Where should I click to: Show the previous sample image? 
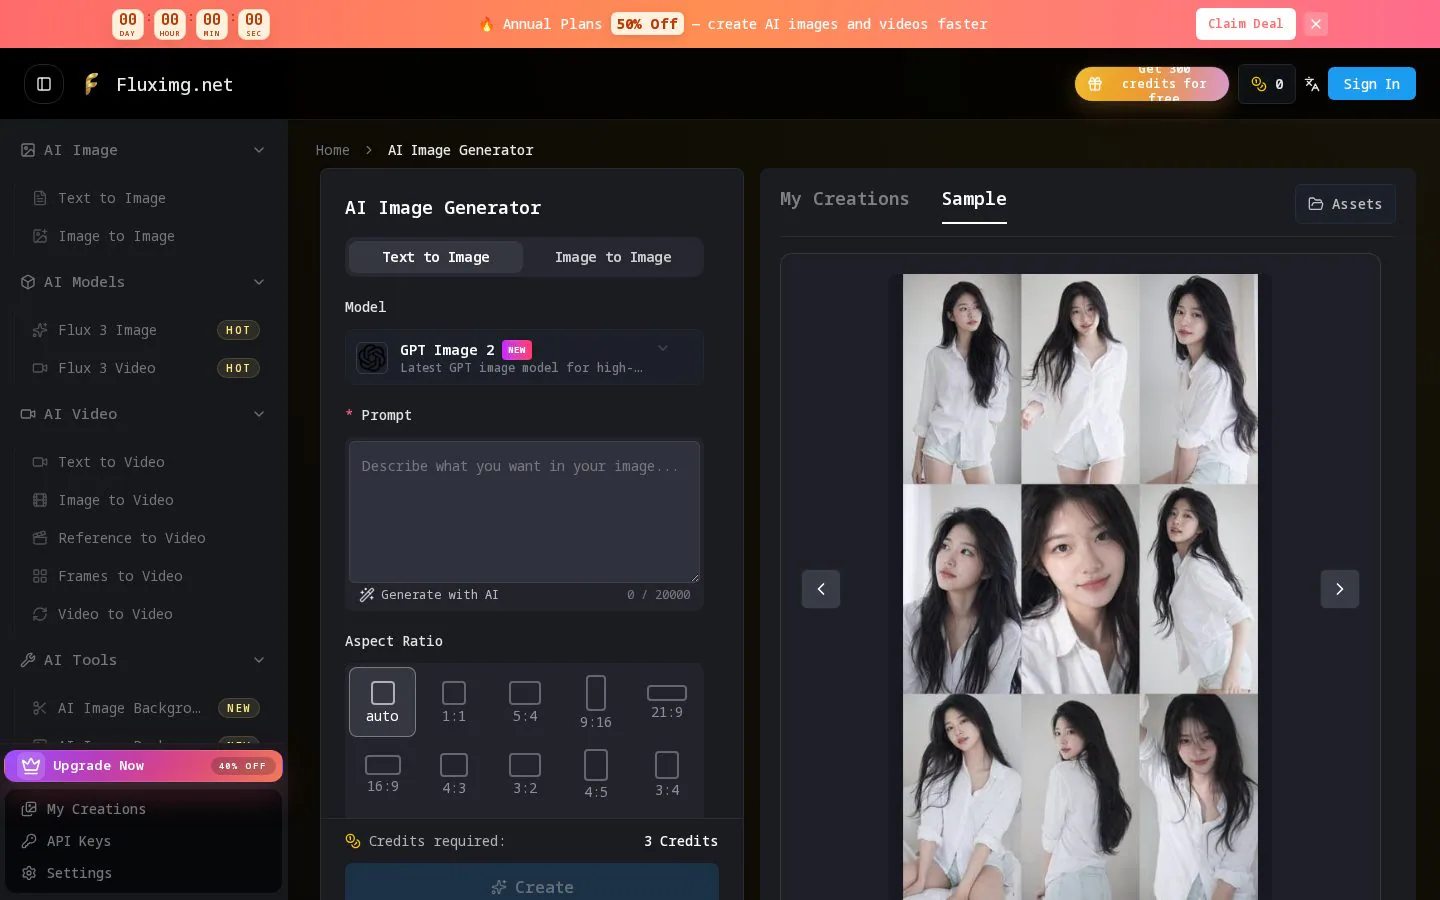821,589
